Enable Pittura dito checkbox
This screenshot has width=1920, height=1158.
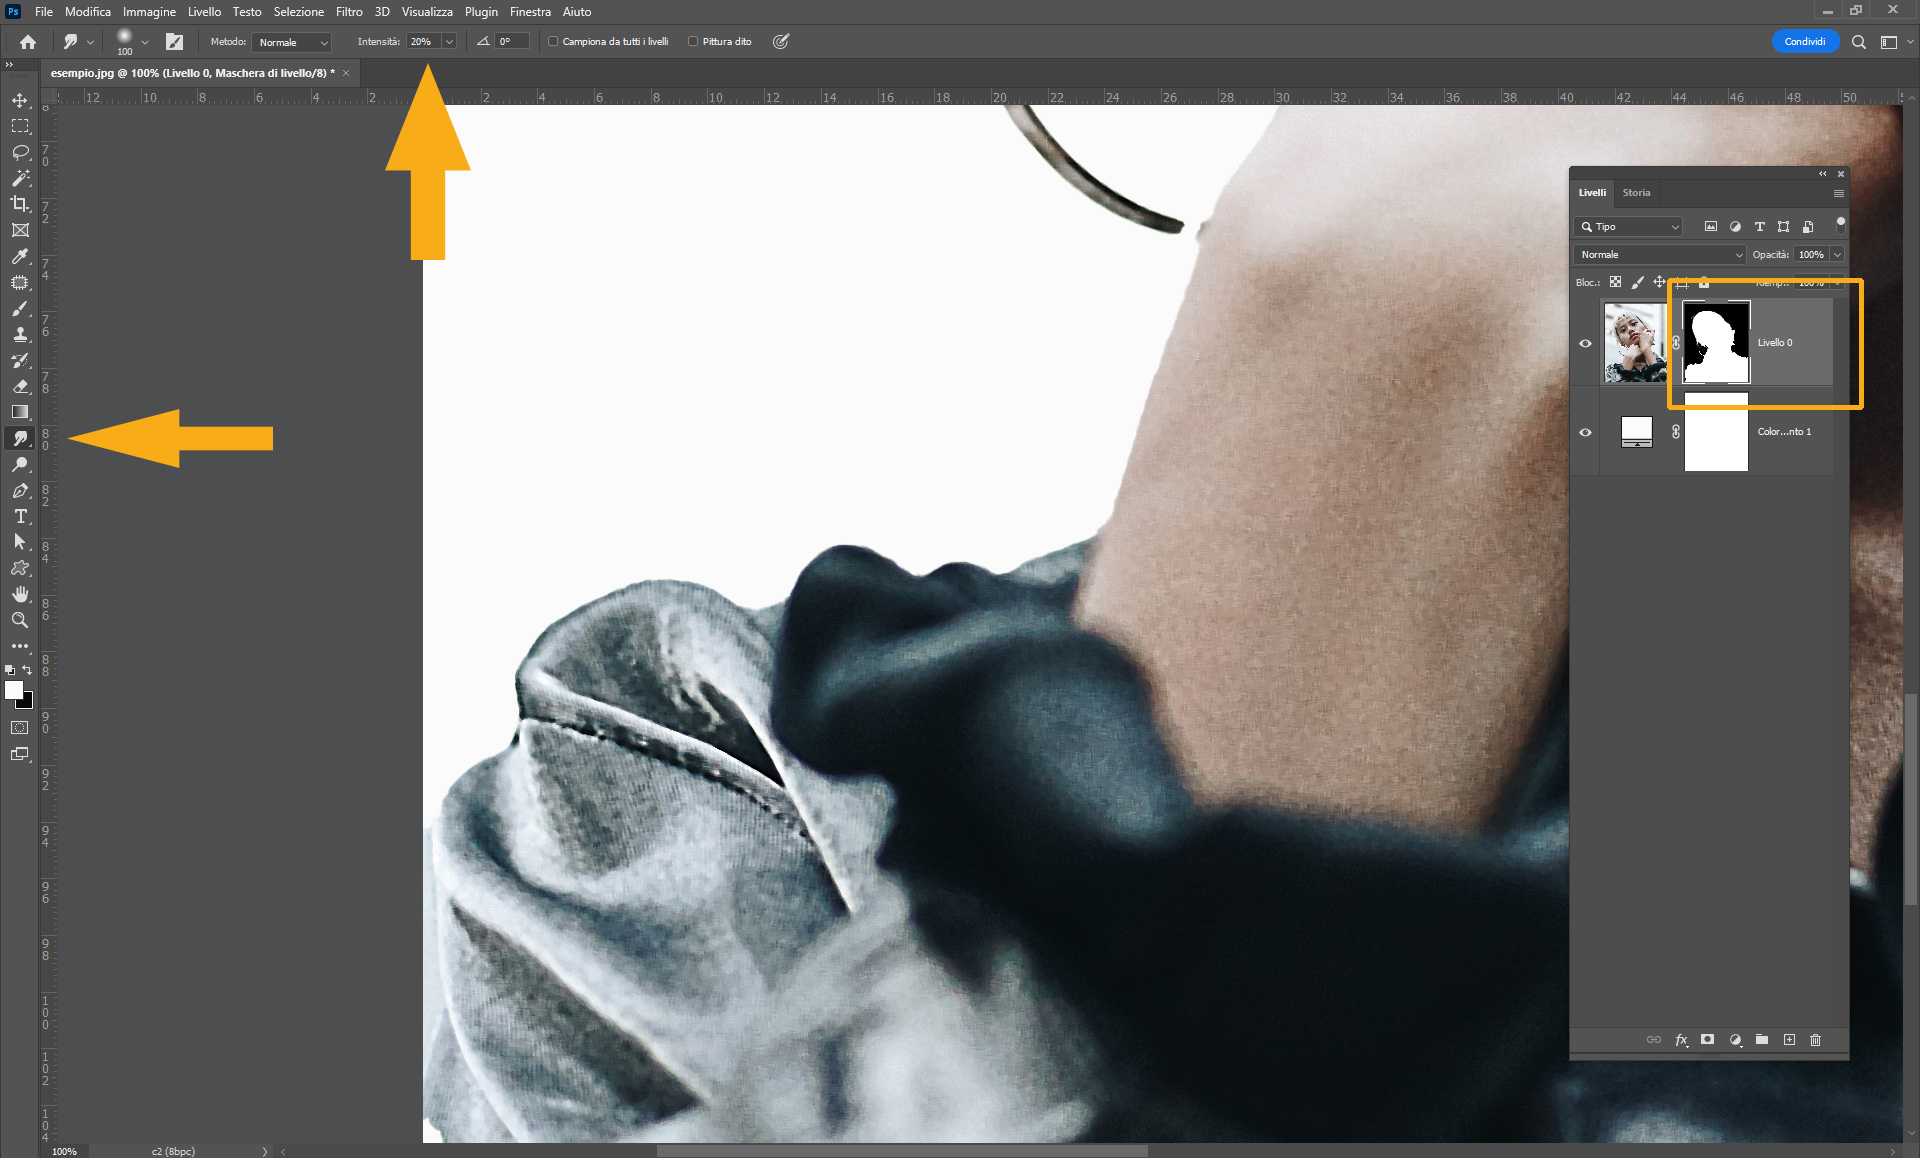[693, 42]
